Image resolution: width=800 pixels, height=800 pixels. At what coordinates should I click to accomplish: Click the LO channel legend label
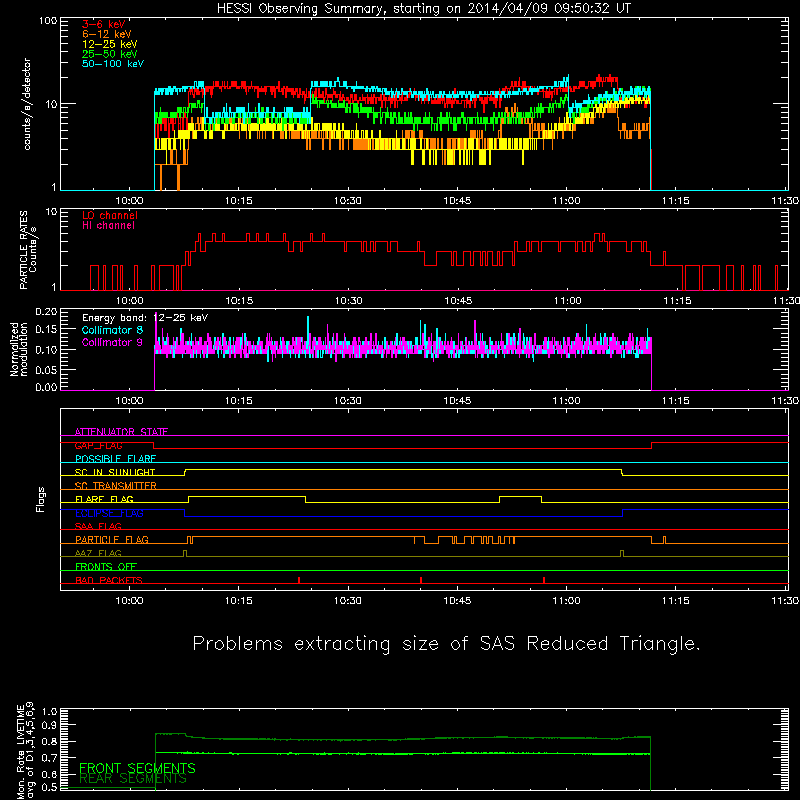[110, 215]
